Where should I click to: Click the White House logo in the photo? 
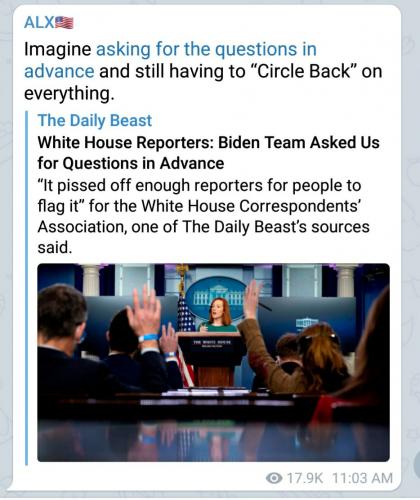point(217,294)
